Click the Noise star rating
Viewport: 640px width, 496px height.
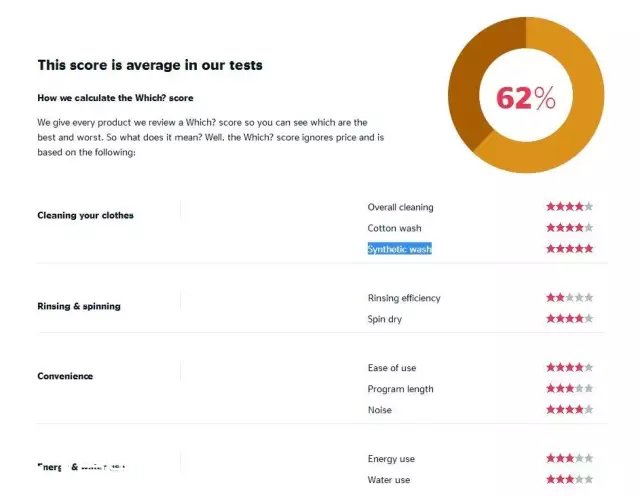pyautogui.click(x=569, y=409)
